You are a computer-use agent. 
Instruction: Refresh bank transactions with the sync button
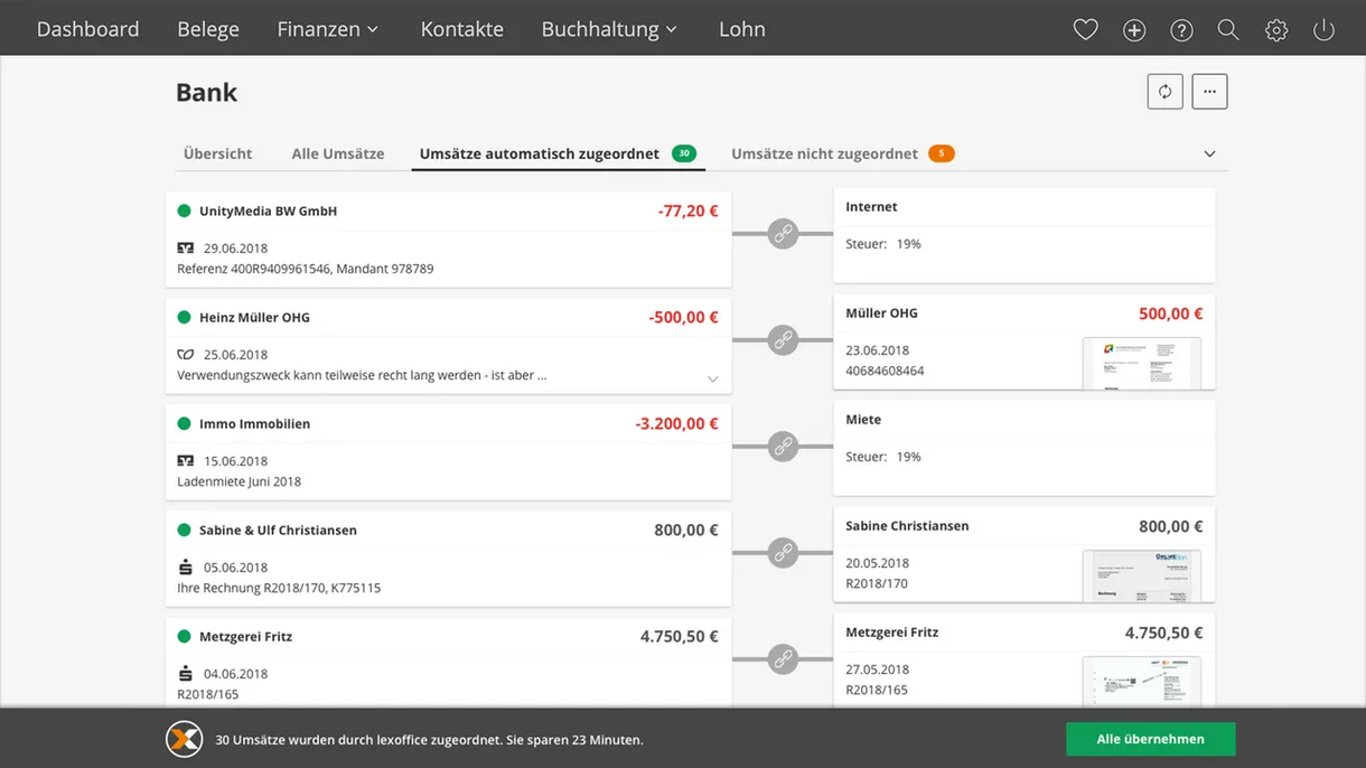pyautogui.click(x=1165, y=92)
